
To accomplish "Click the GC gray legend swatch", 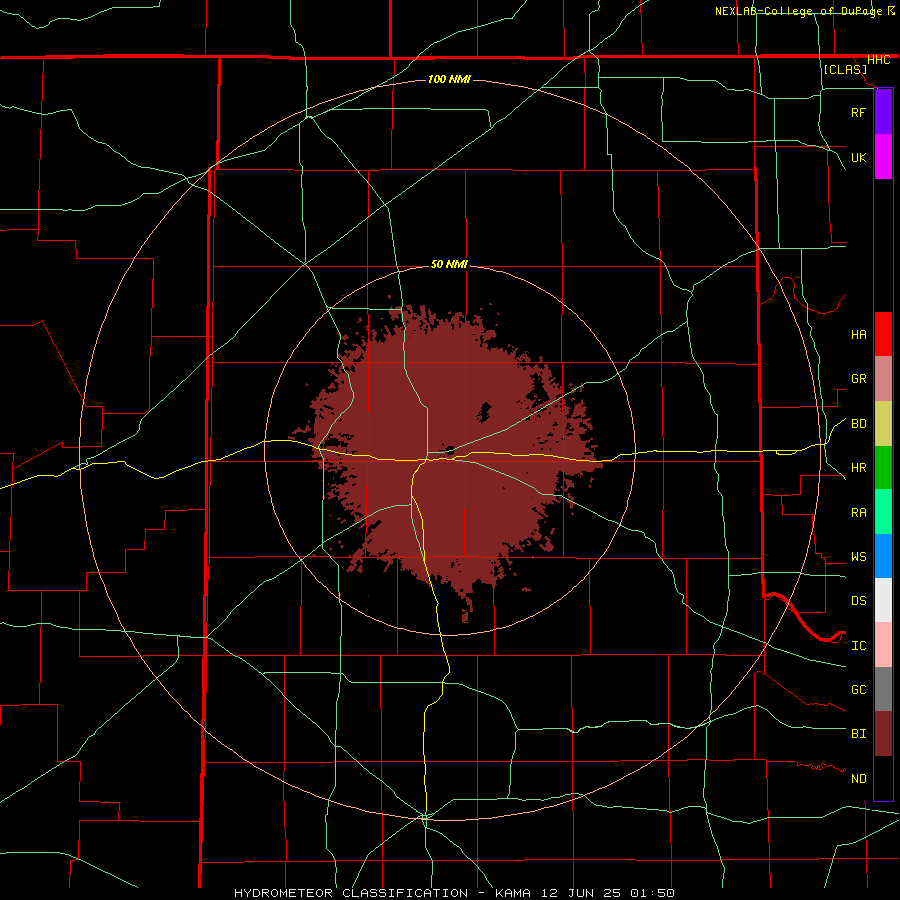I will (883, 689).
